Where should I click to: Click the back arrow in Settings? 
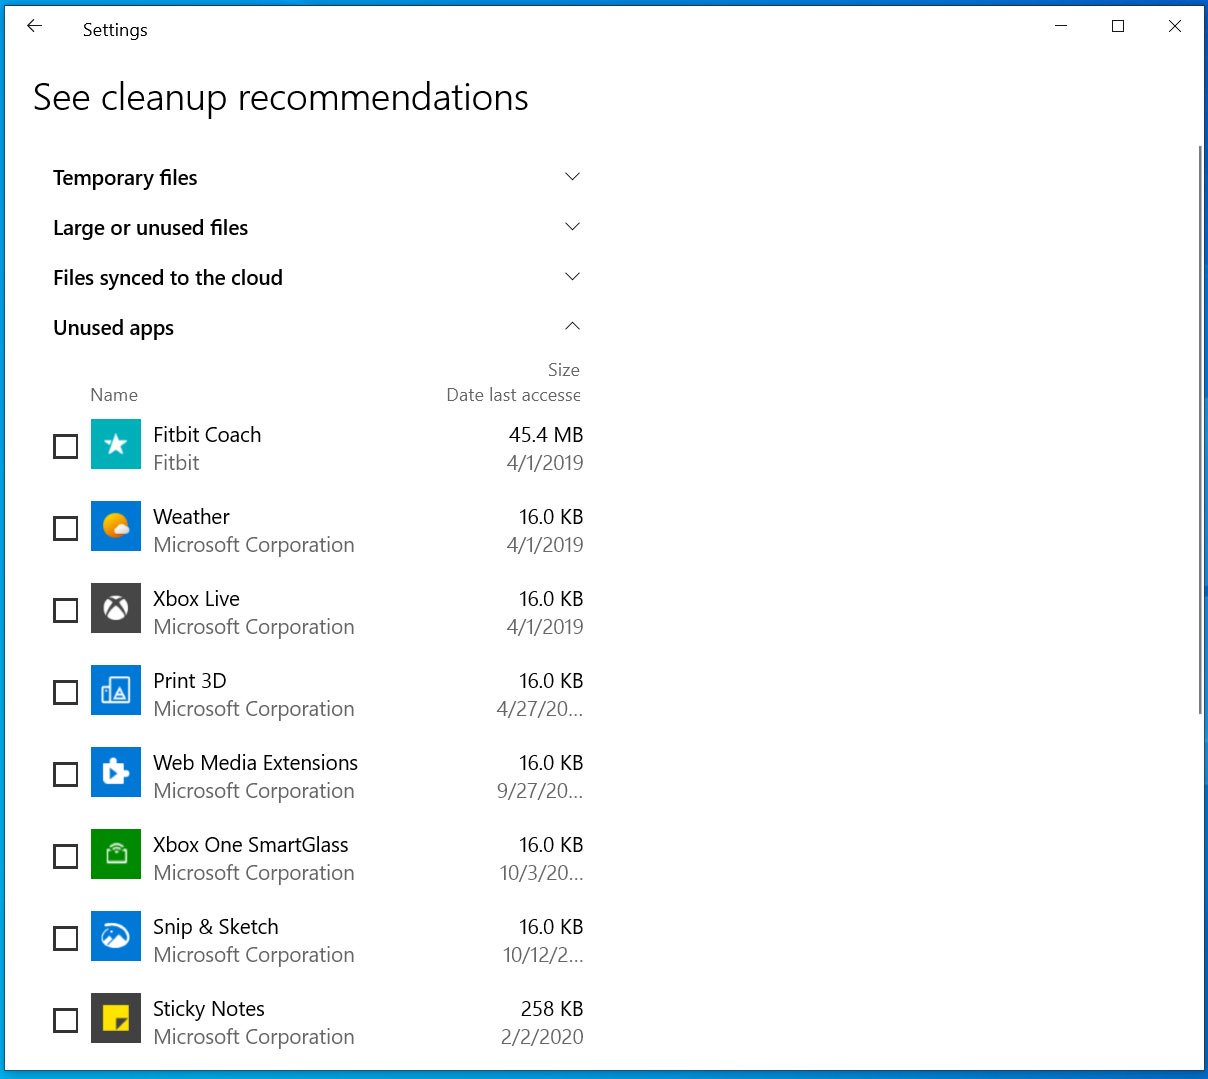pyautogui.click(x=35, y=27)
